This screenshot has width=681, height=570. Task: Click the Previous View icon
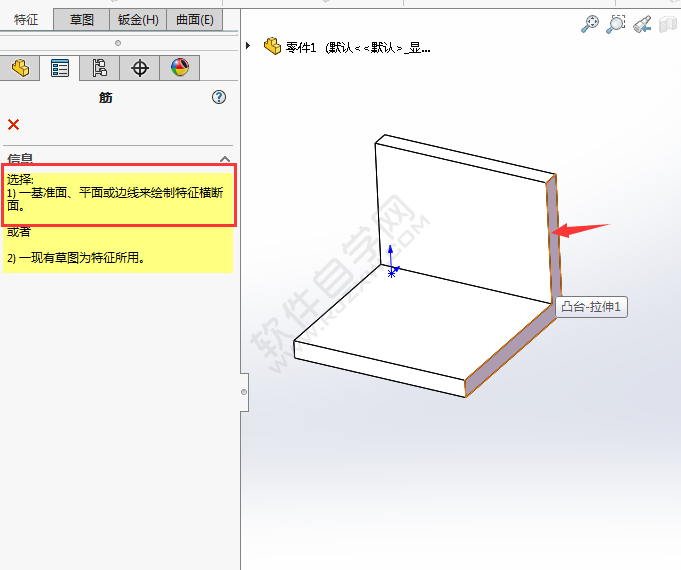(642, 24)
